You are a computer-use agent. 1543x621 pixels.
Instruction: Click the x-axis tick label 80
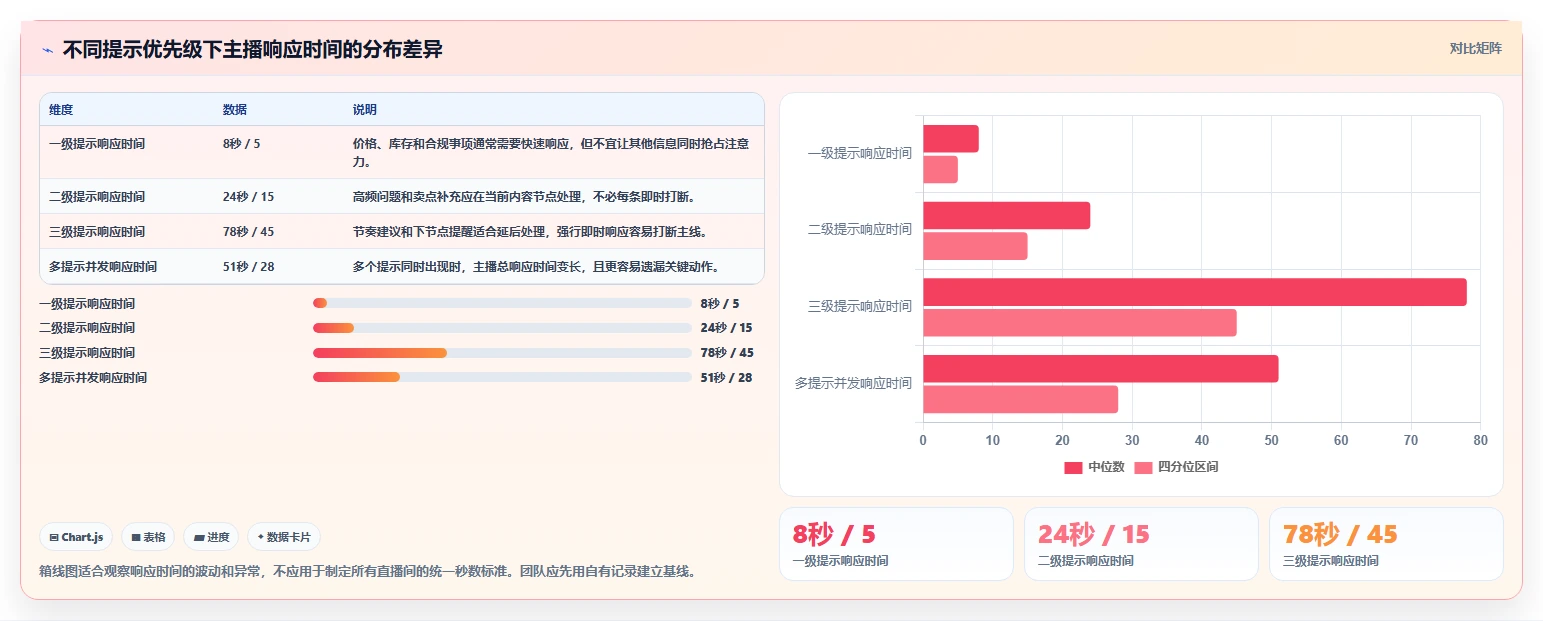pyautogui.click(x=1480, y=440)
